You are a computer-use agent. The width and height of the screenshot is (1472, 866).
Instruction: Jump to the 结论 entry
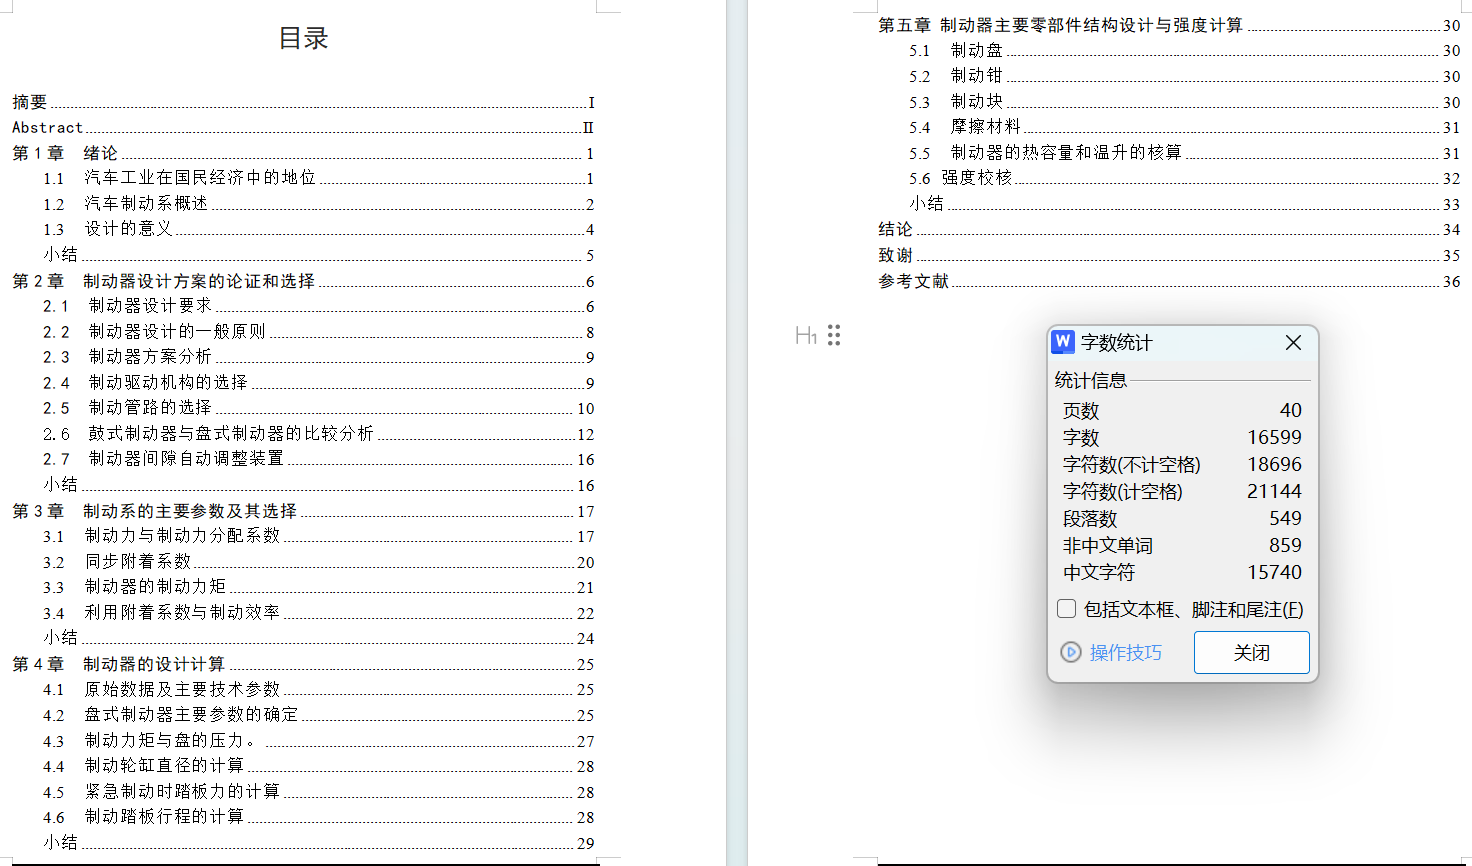pos(1169,229)
